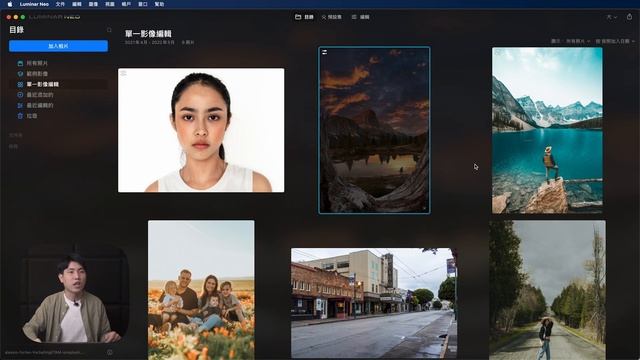Select the tree-lined road thumbnail
The image size is (640, 360).
pyautogui.click(x=547, y=290)
